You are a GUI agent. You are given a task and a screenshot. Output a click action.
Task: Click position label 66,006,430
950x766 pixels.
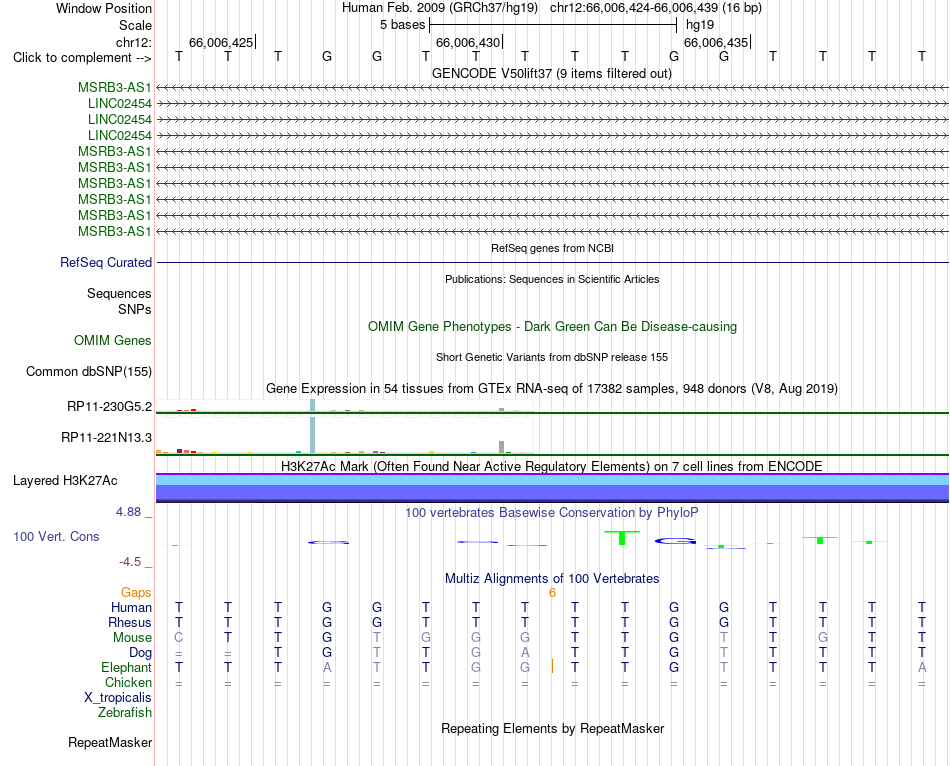468,42
